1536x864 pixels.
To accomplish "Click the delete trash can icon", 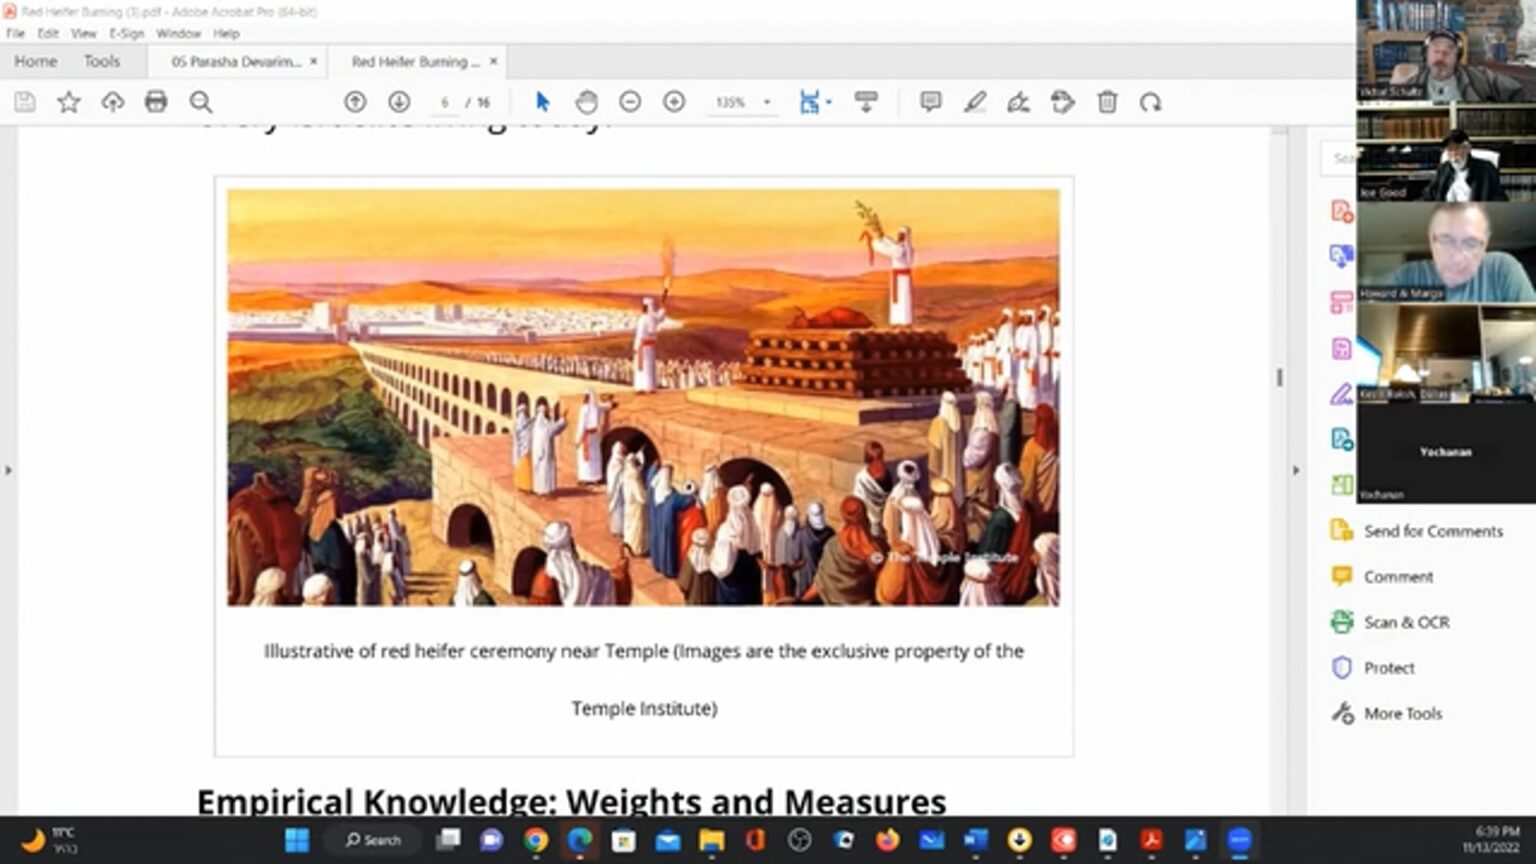I will tap(1107, 102).
